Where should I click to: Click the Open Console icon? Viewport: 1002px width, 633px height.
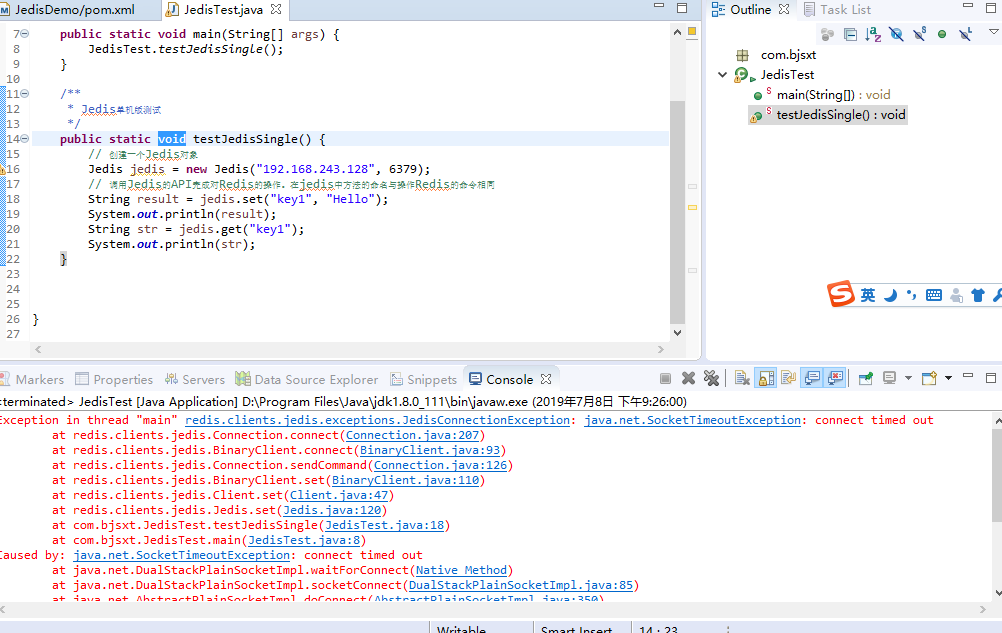coord(929,379)
